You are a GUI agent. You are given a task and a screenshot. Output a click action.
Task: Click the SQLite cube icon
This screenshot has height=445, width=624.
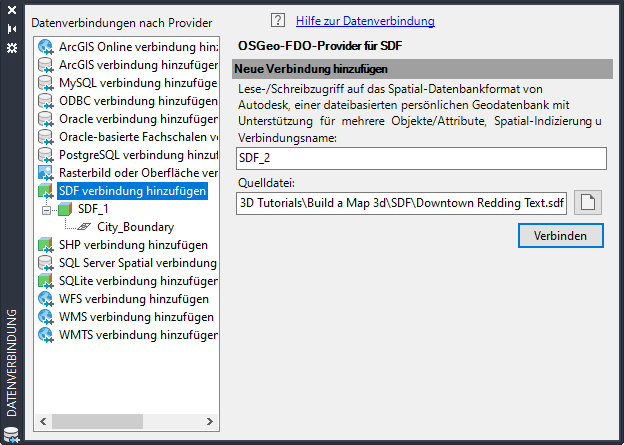coord(45,281)
